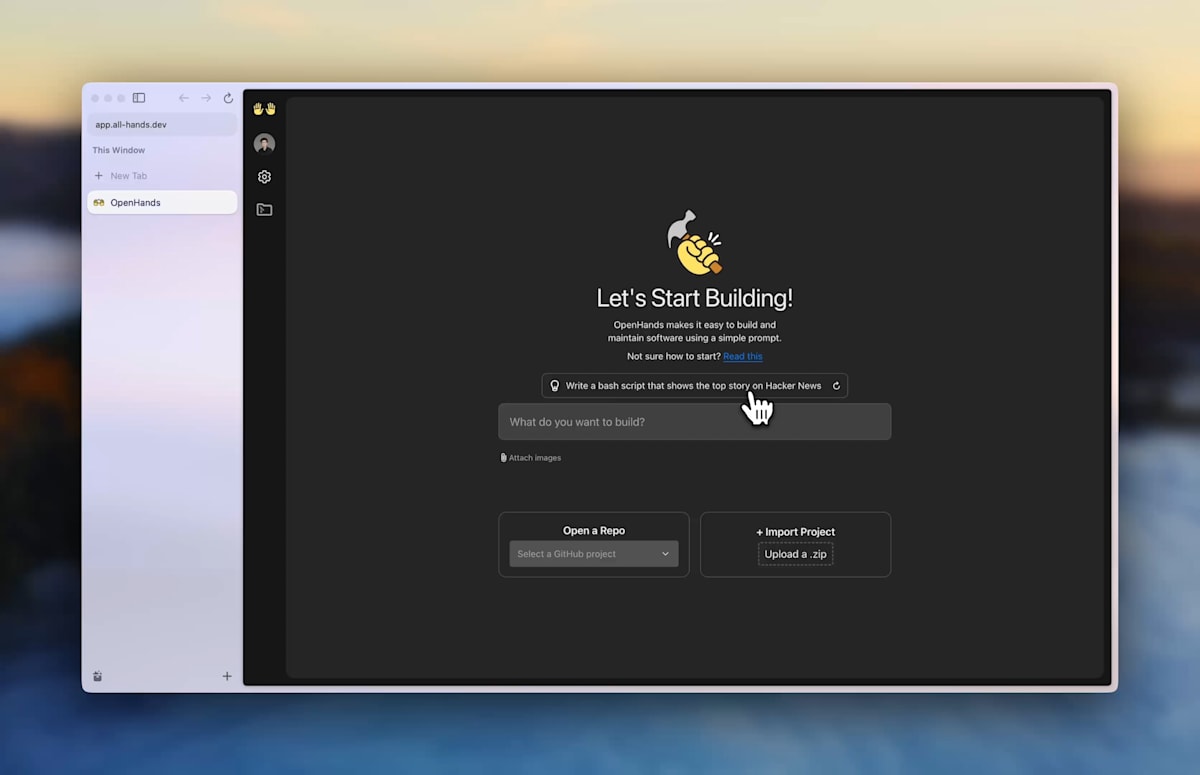This screenshot has height=775, width=1200.
Task: Open the folder terminal icon in sidebar
Action: (264, 210)
